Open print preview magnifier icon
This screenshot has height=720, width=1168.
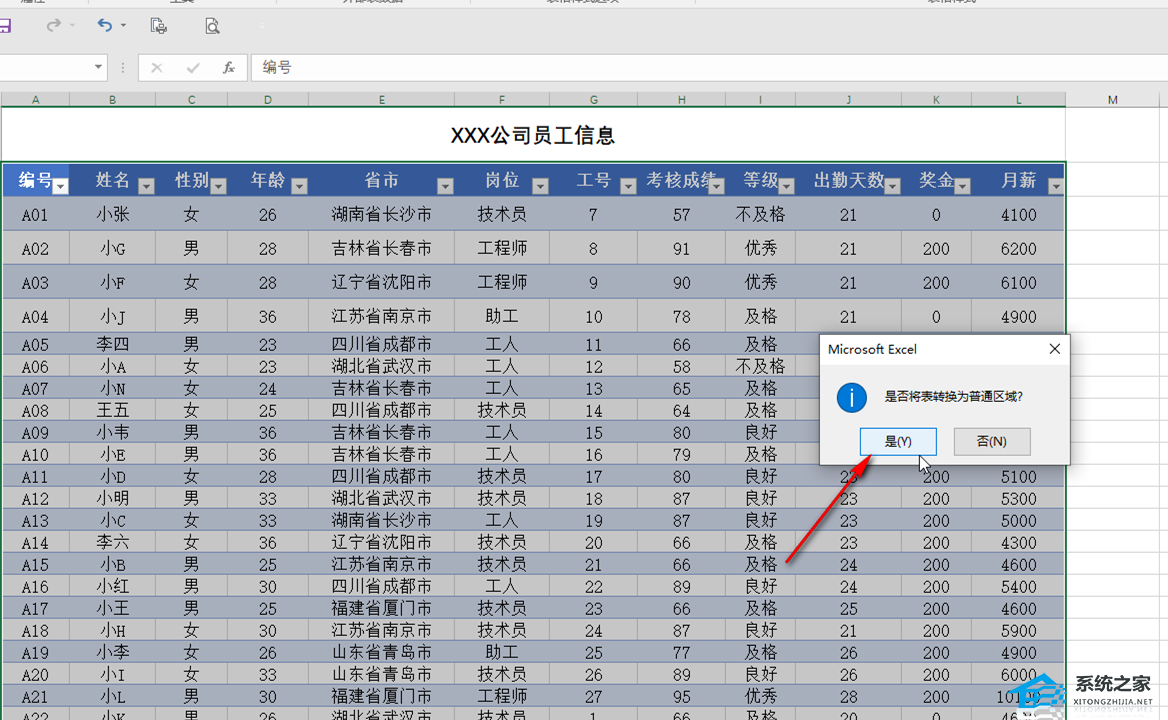coord(212,26)
